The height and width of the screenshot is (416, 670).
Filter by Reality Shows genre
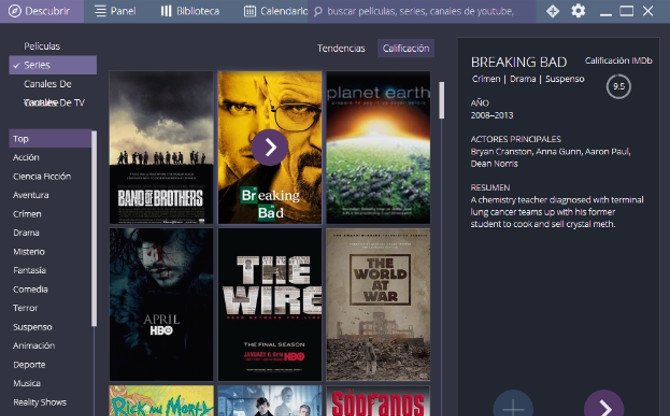[40, 402]
